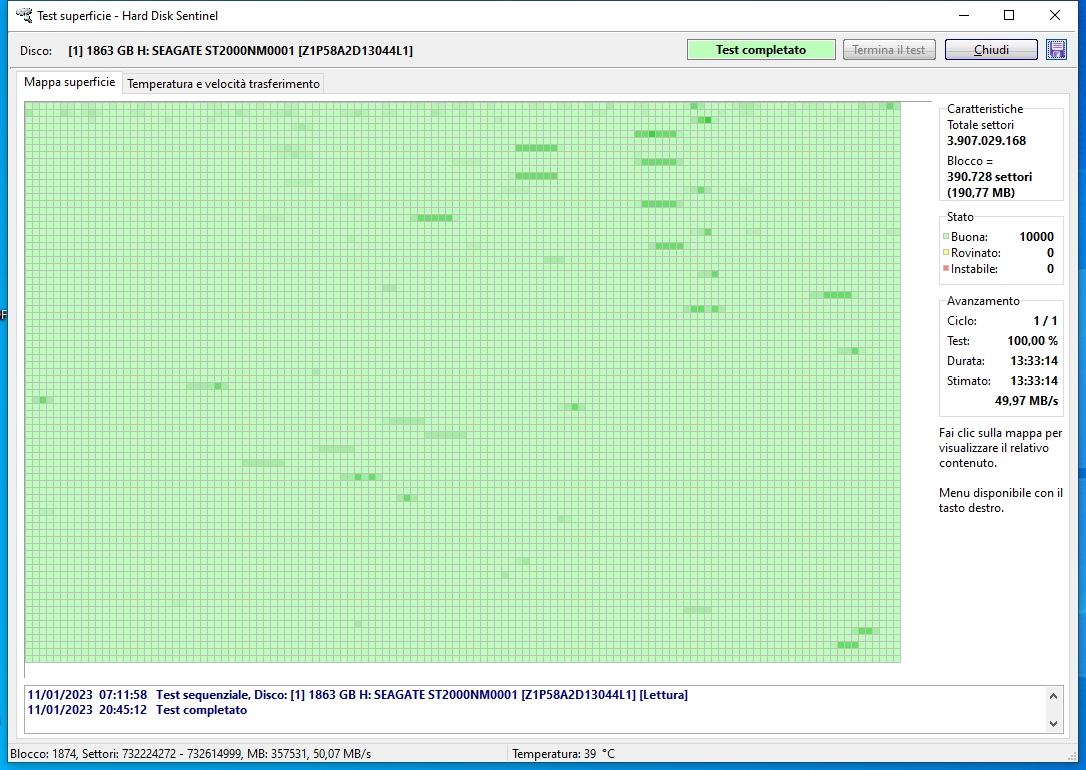Click the average speed 49,97 MB/s
Image resolution: width=1086 pixels, height=770 pixels.
point(1026,401)
